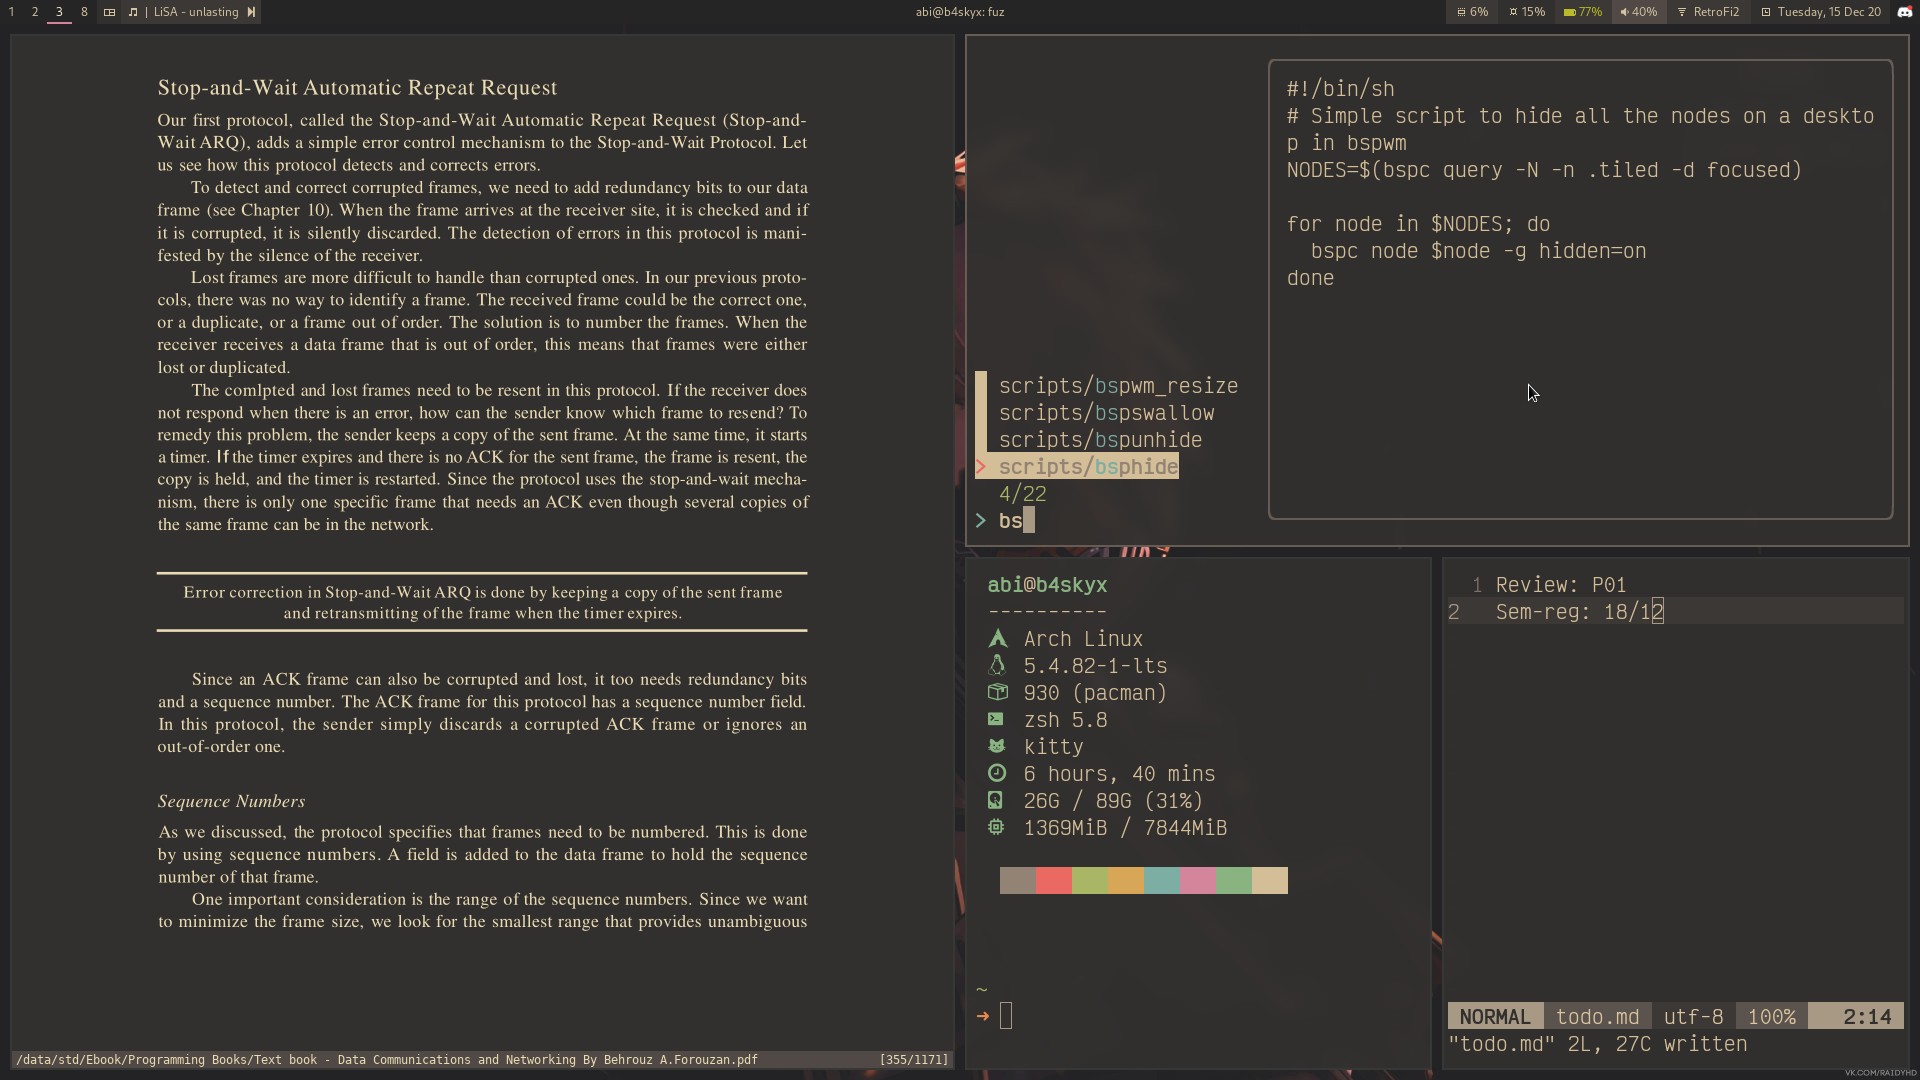The height and width of the screenshot is (1080, 1920).
Task: Click the red color block in fetch palette
Action: (1053, 880)
